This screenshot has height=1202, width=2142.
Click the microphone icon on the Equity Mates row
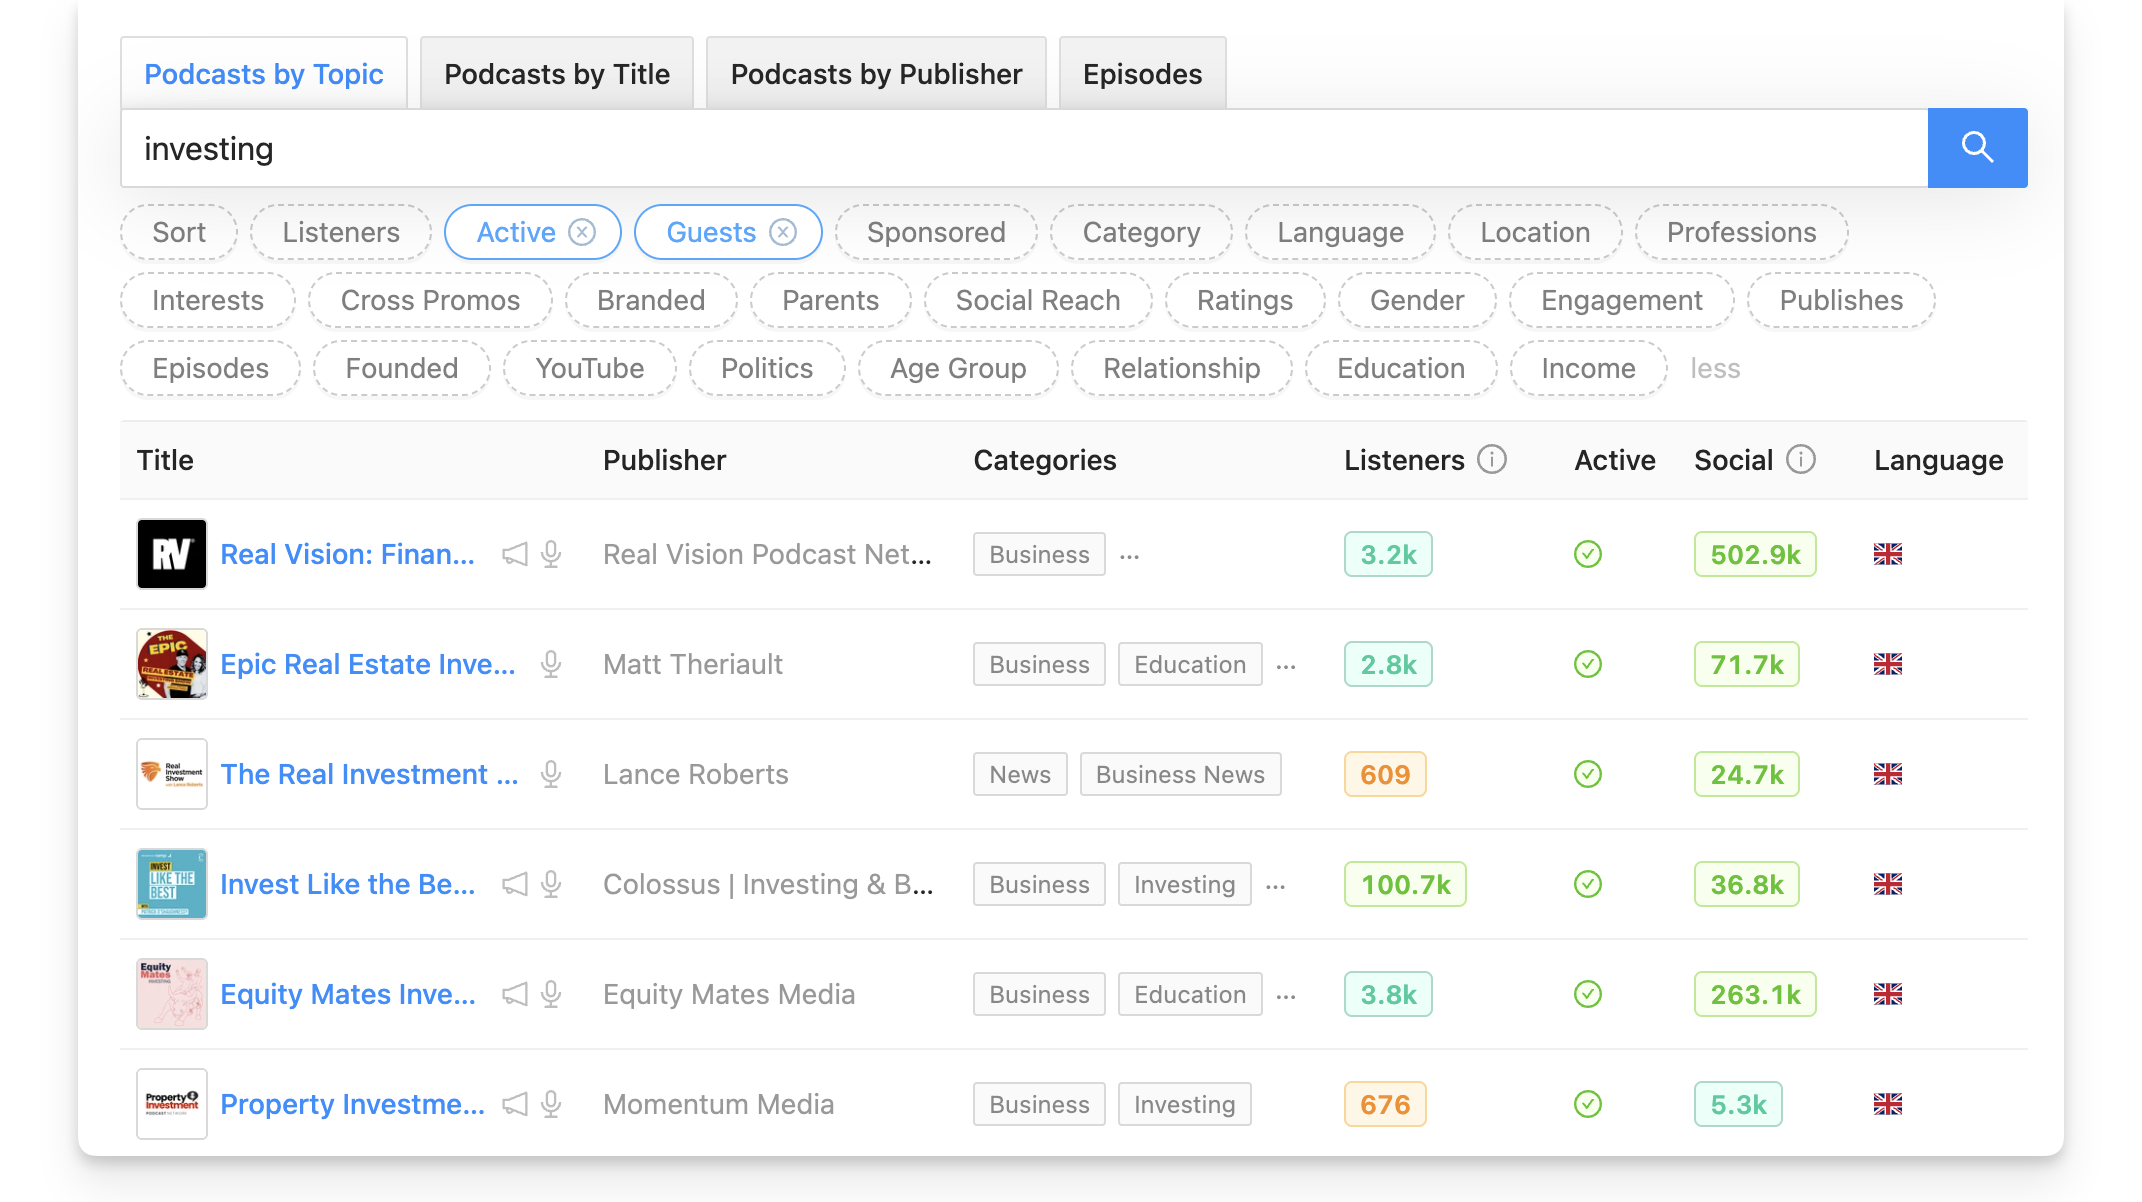coord(551,994)
